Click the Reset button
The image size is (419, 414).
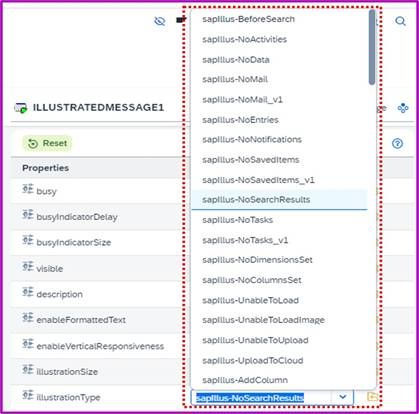pyautogui.click(x=47, y=144)
